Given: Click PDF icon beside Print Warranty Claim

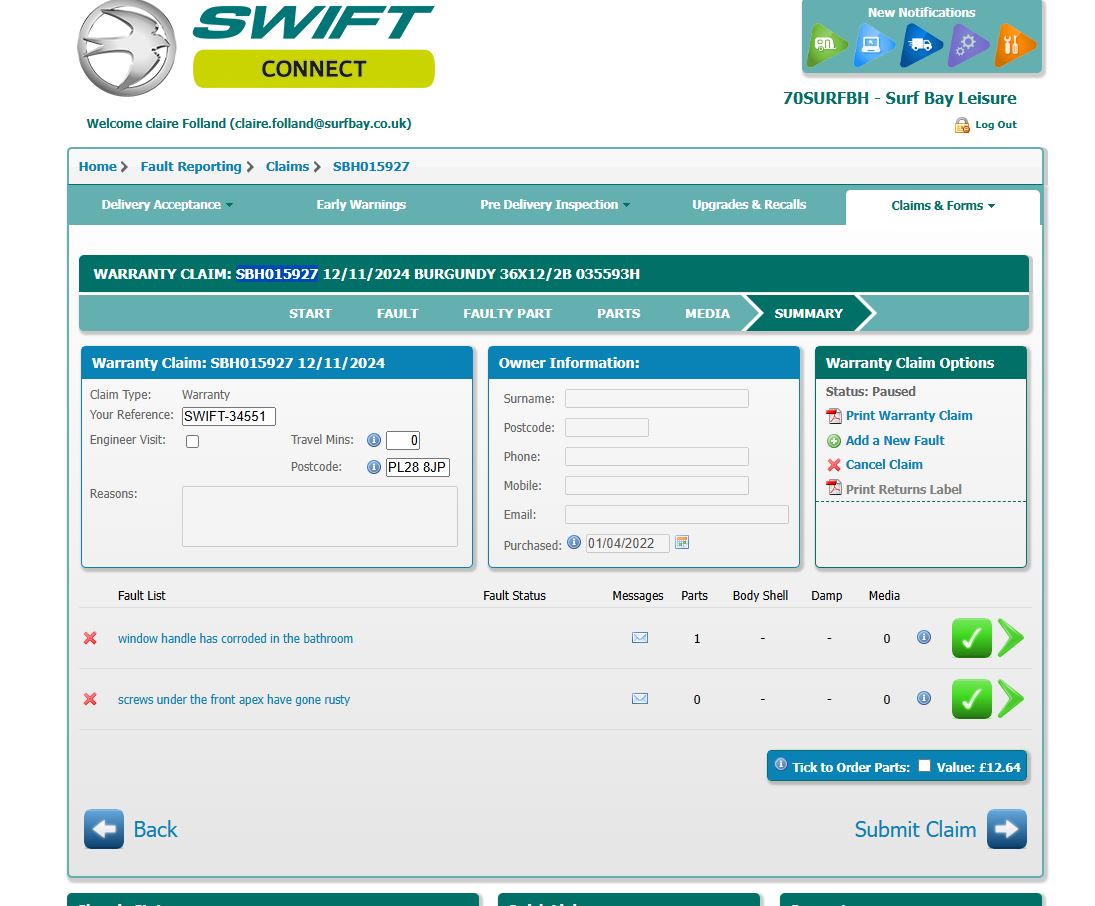Looking at the screenshot, I should pos(834,416).
